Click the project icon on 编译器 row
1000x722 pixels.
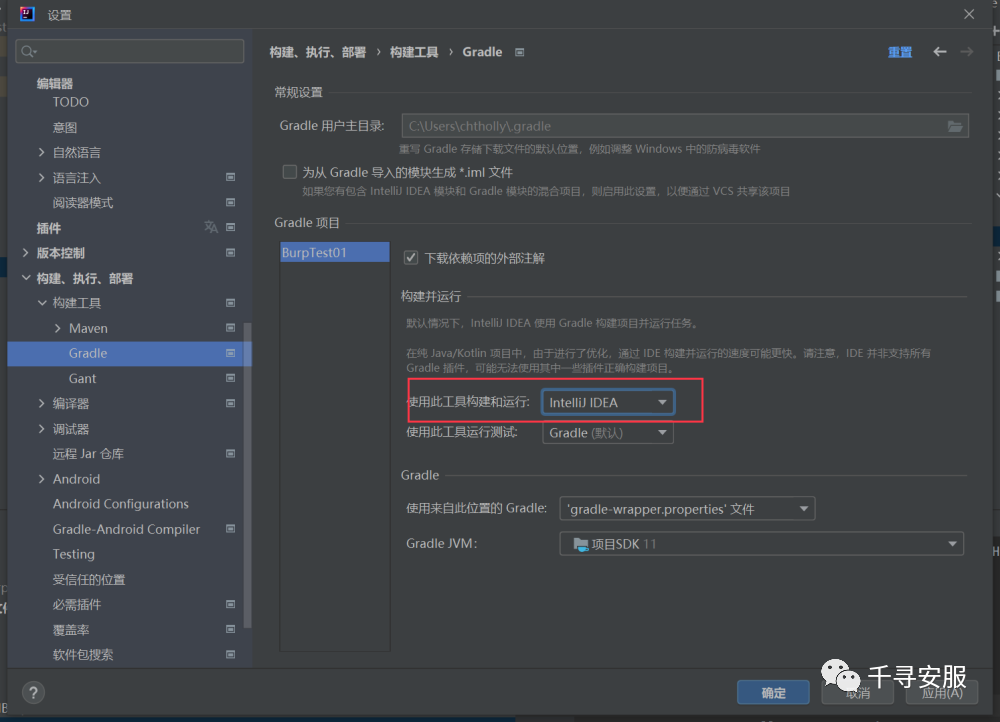coord(231,403)
